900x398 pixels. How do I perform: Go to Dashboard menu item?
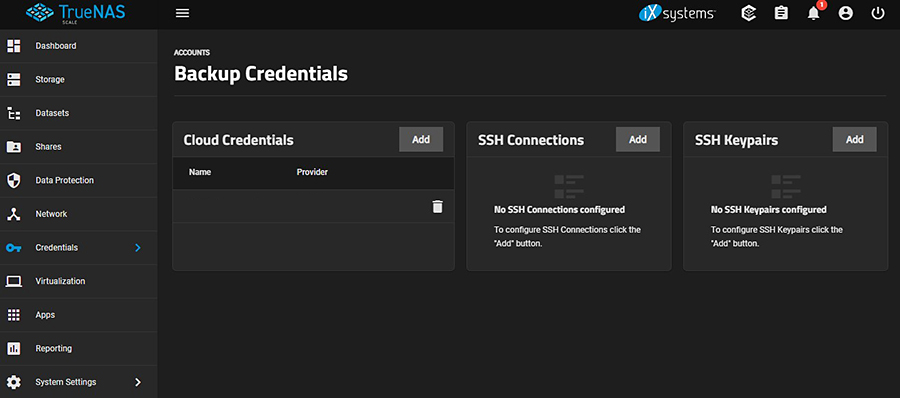tap(56, 45)
